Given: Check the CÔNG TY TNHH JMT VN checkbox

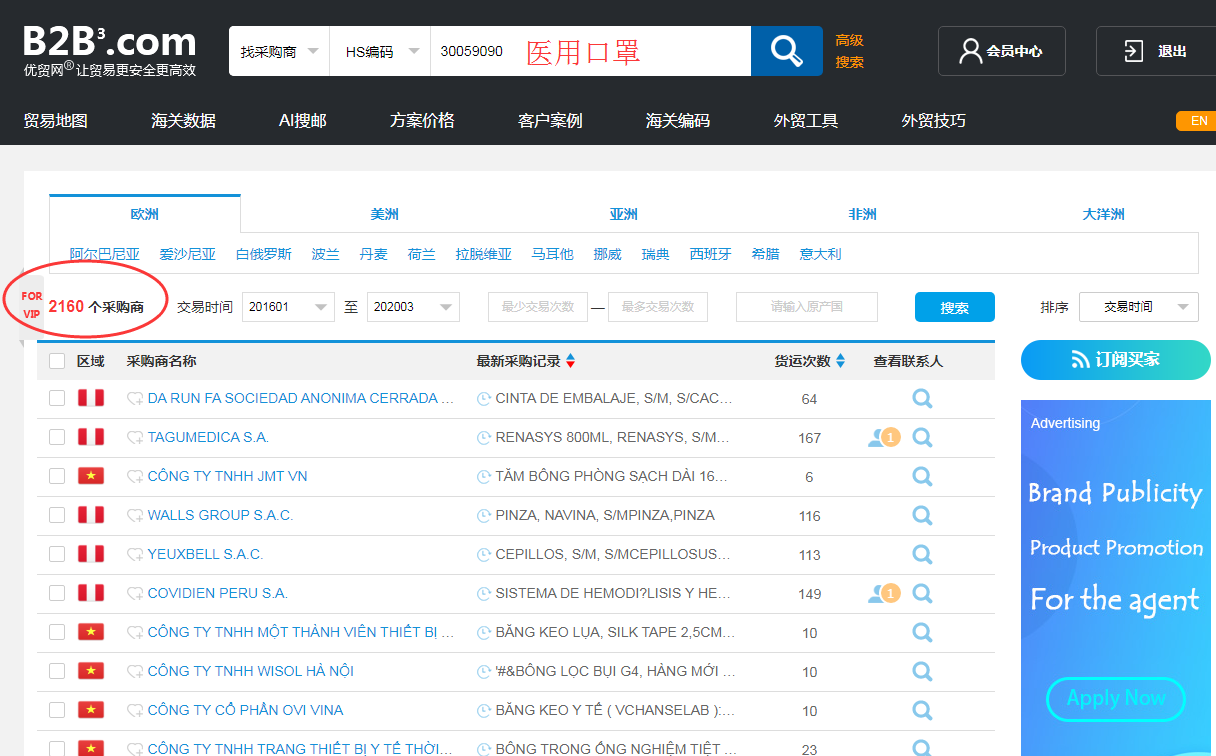Looking at the screenshot, I should pos(57,476).
